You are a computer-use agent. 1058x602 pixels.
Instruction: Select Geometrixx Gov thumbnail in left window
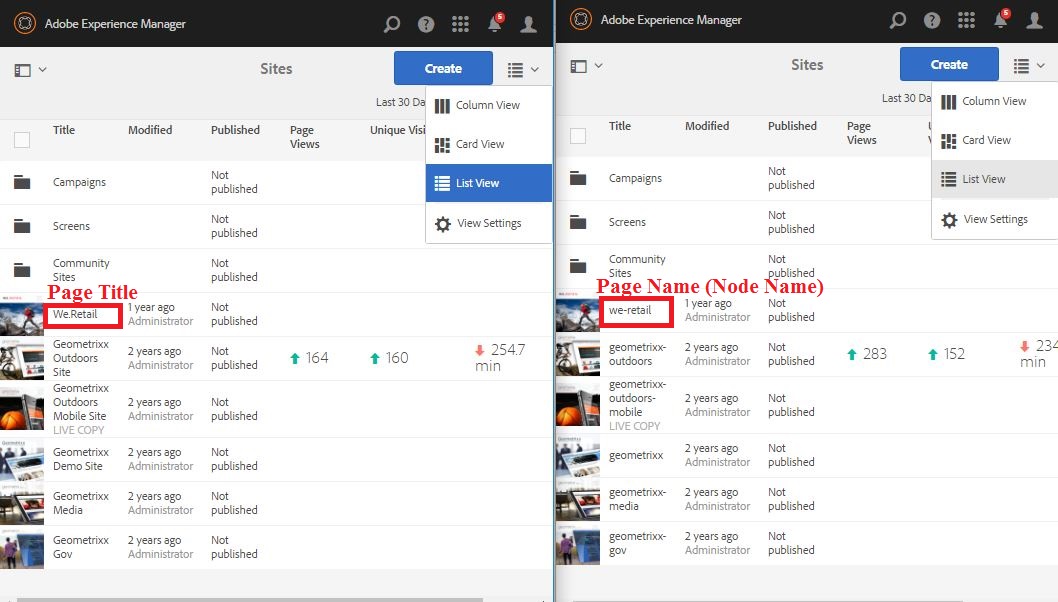tap(22, 547)
